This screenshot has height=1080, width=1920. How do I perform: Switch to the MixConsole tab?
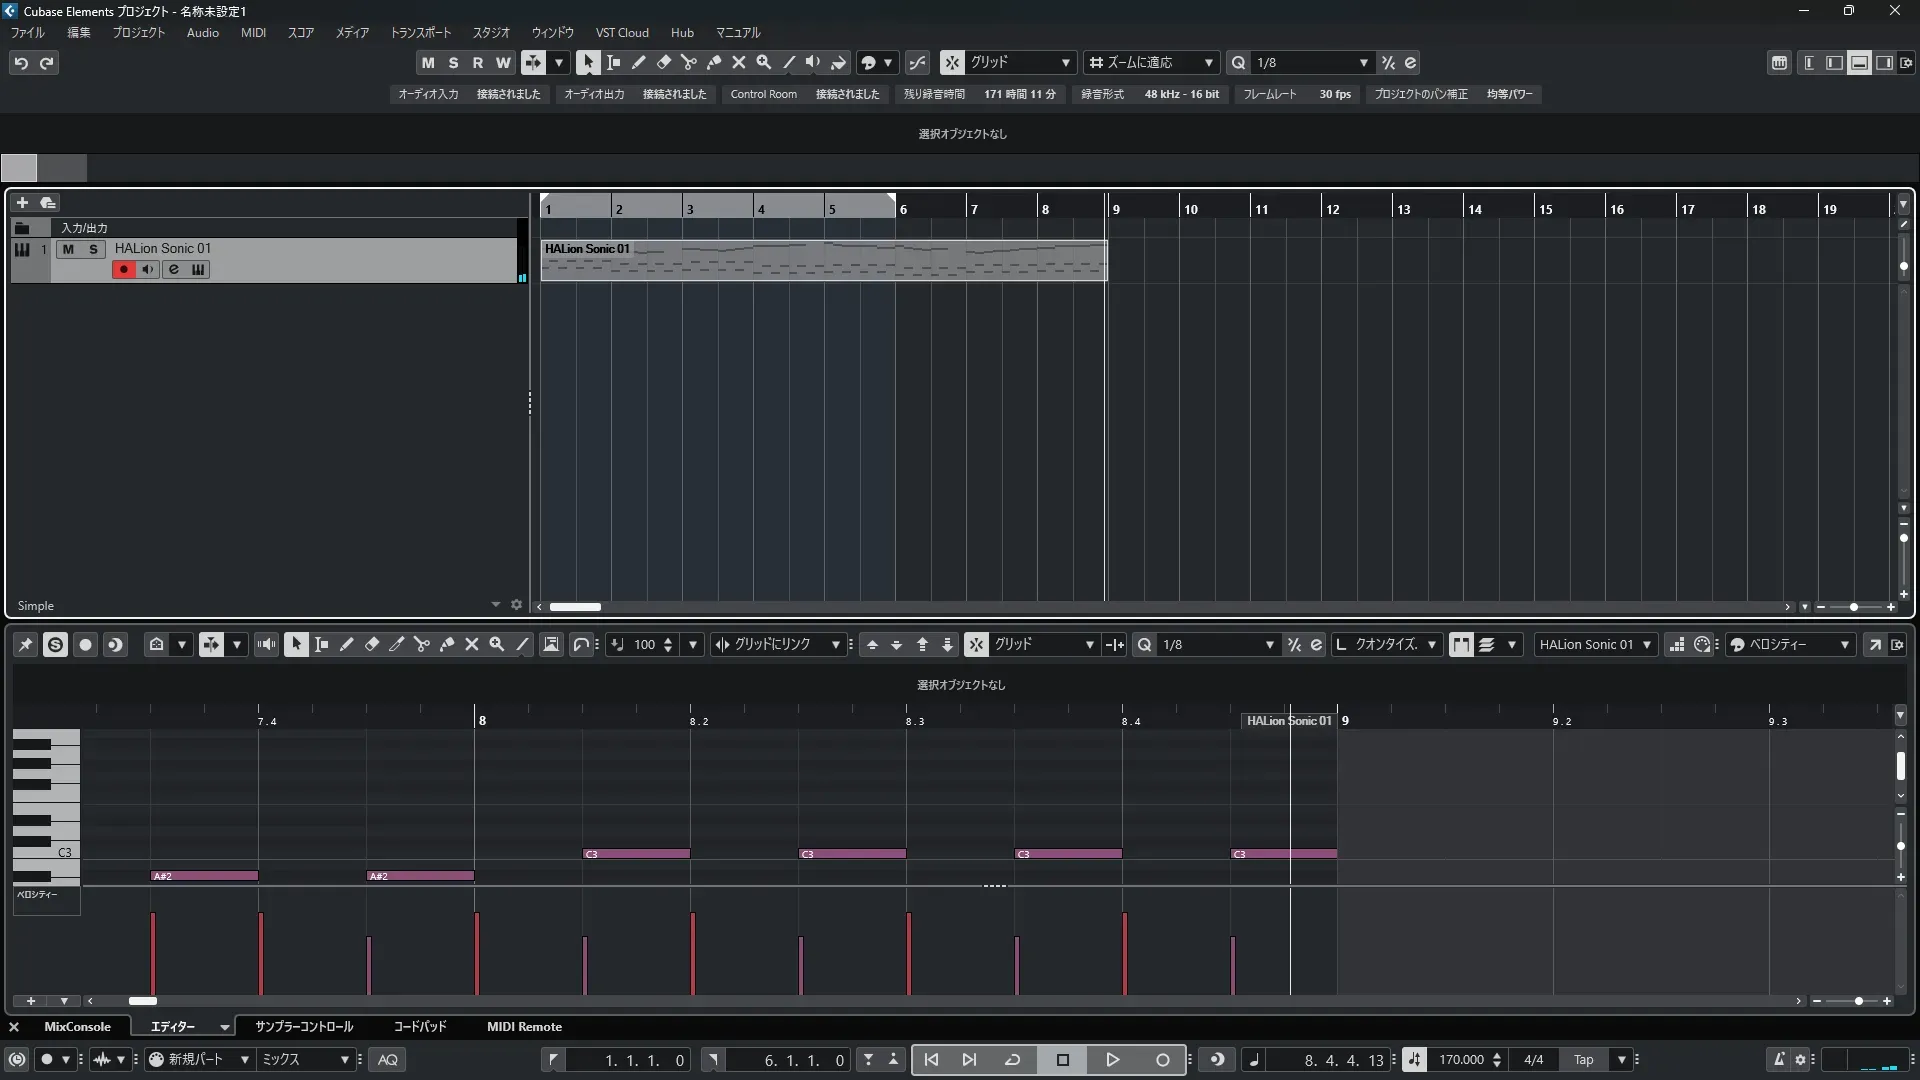(77, 1026)
